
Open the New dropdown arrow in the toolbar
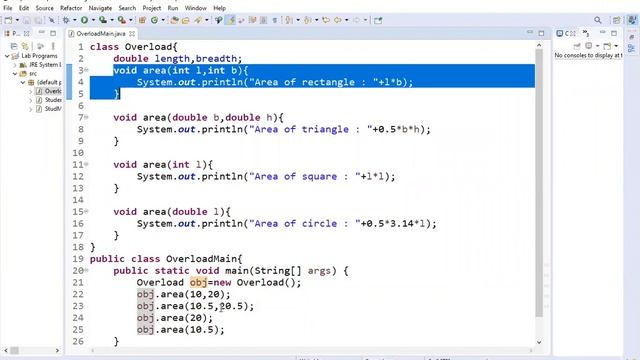tap(17, 20)
